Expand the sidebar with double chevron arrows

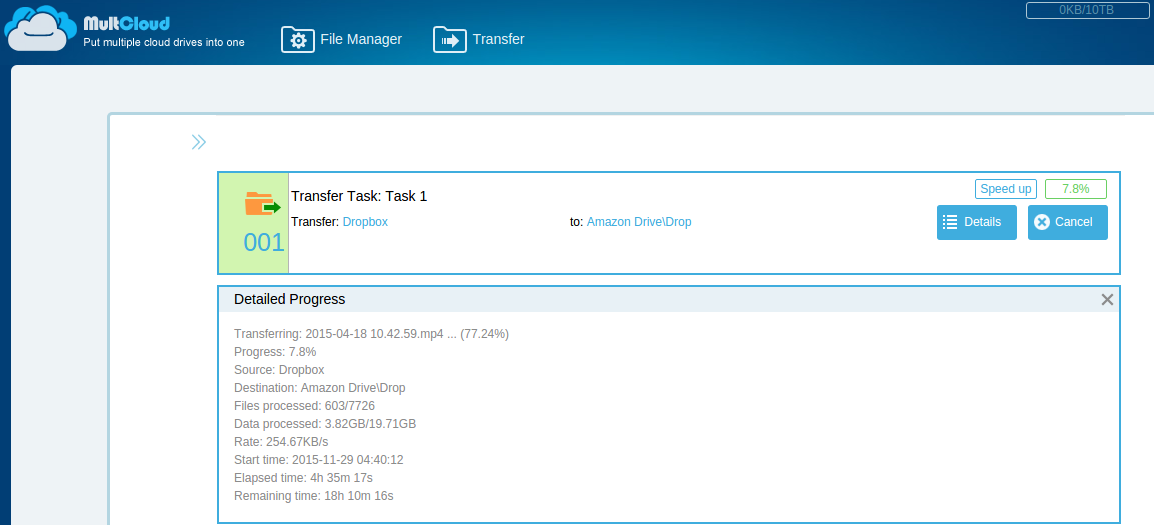click(199, 142)
